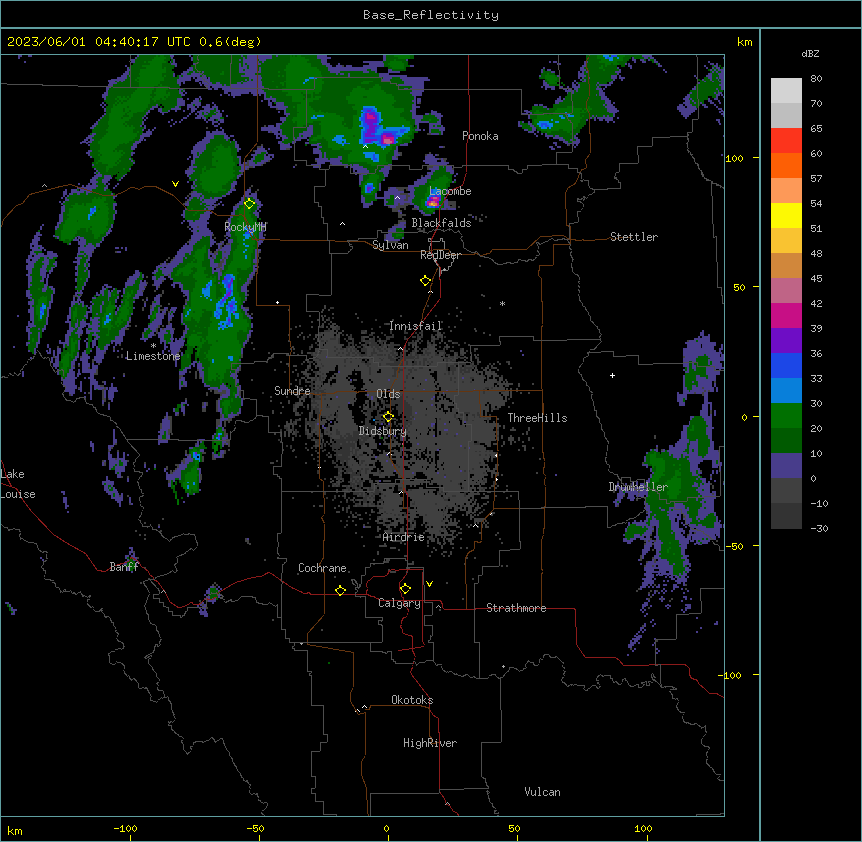Select the bright green 20-30 dBZ swatch
Image resolution: width=862 pixels, height=842 pixels.
coord(786,416)
